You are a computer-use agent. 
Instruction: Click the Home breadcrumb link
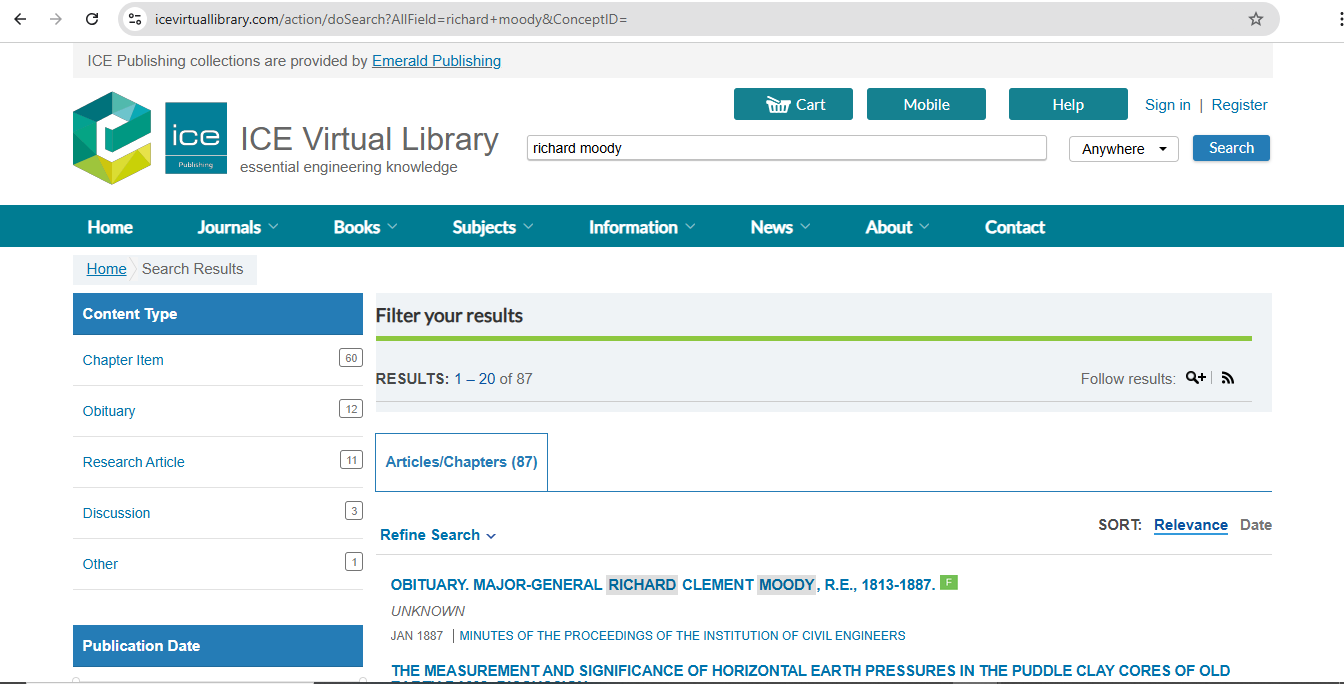[x=106, y=269]
